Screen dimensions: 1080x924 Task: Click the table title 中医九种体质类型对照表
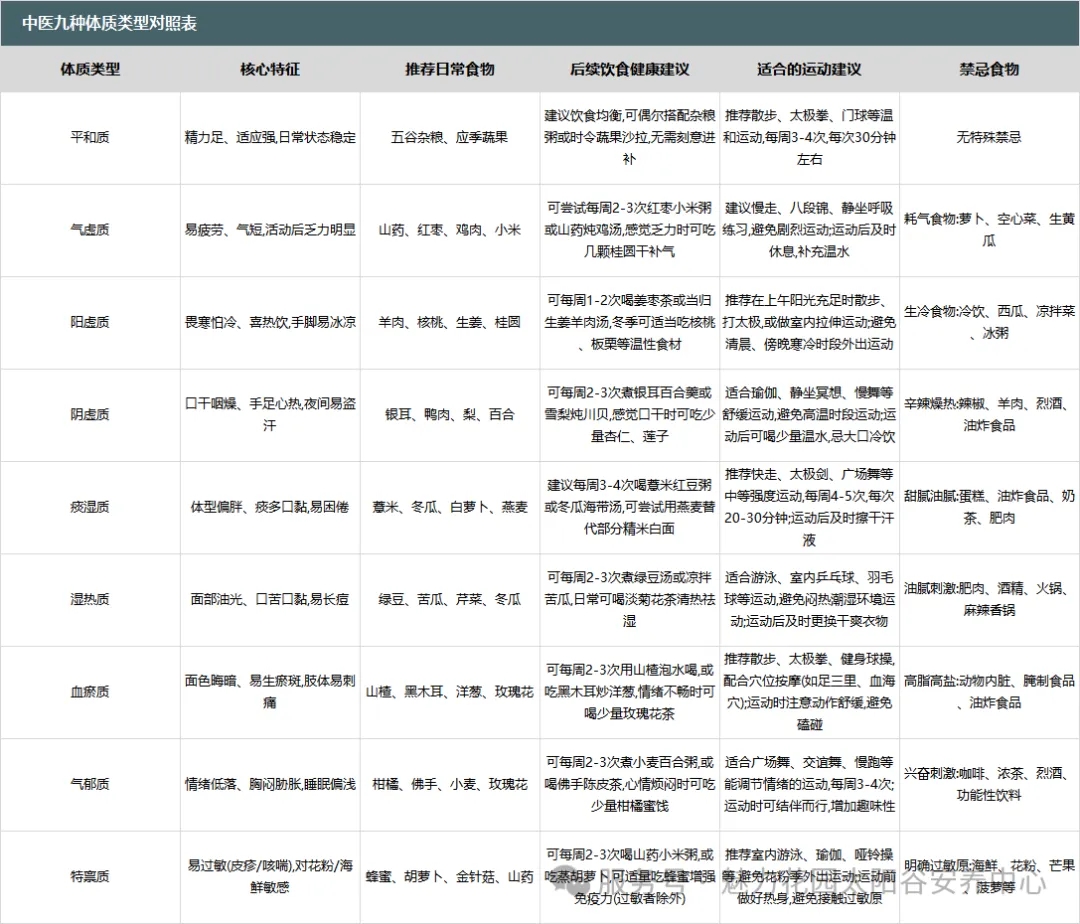point(110,23)
